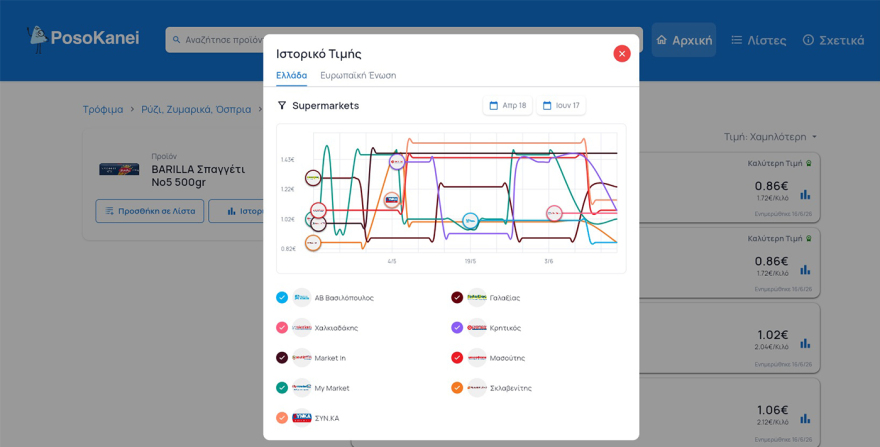Uncheck ΣΥΝ.ΚΑ supermarket
880x447 pixels.
pyautogui.click(x=282, y=418)
